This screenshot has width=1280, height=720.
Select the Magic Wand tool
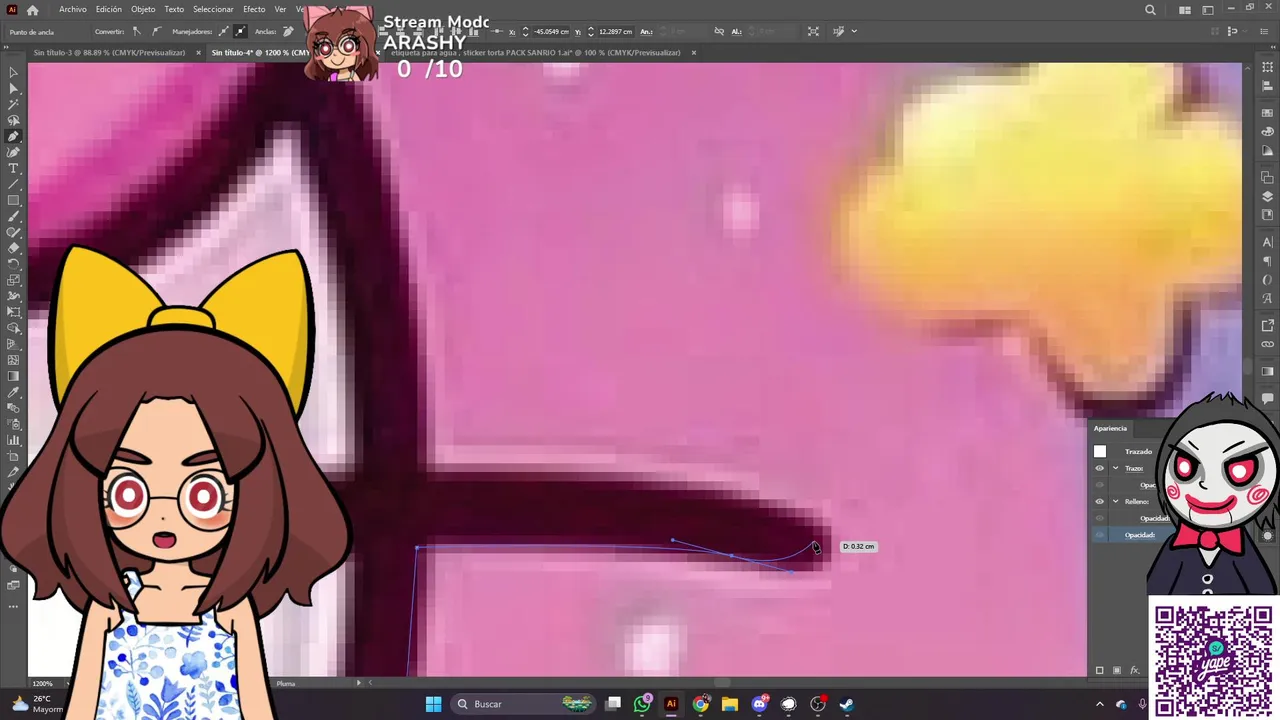(x=13, y=105)
